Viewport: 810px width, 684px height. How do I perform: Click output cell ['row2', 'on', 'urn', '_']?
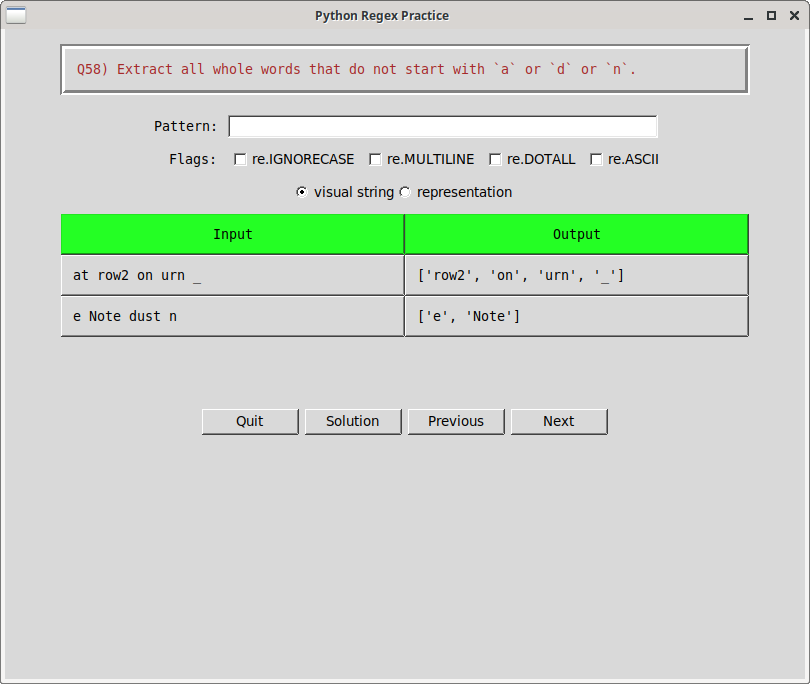[577, 275]
